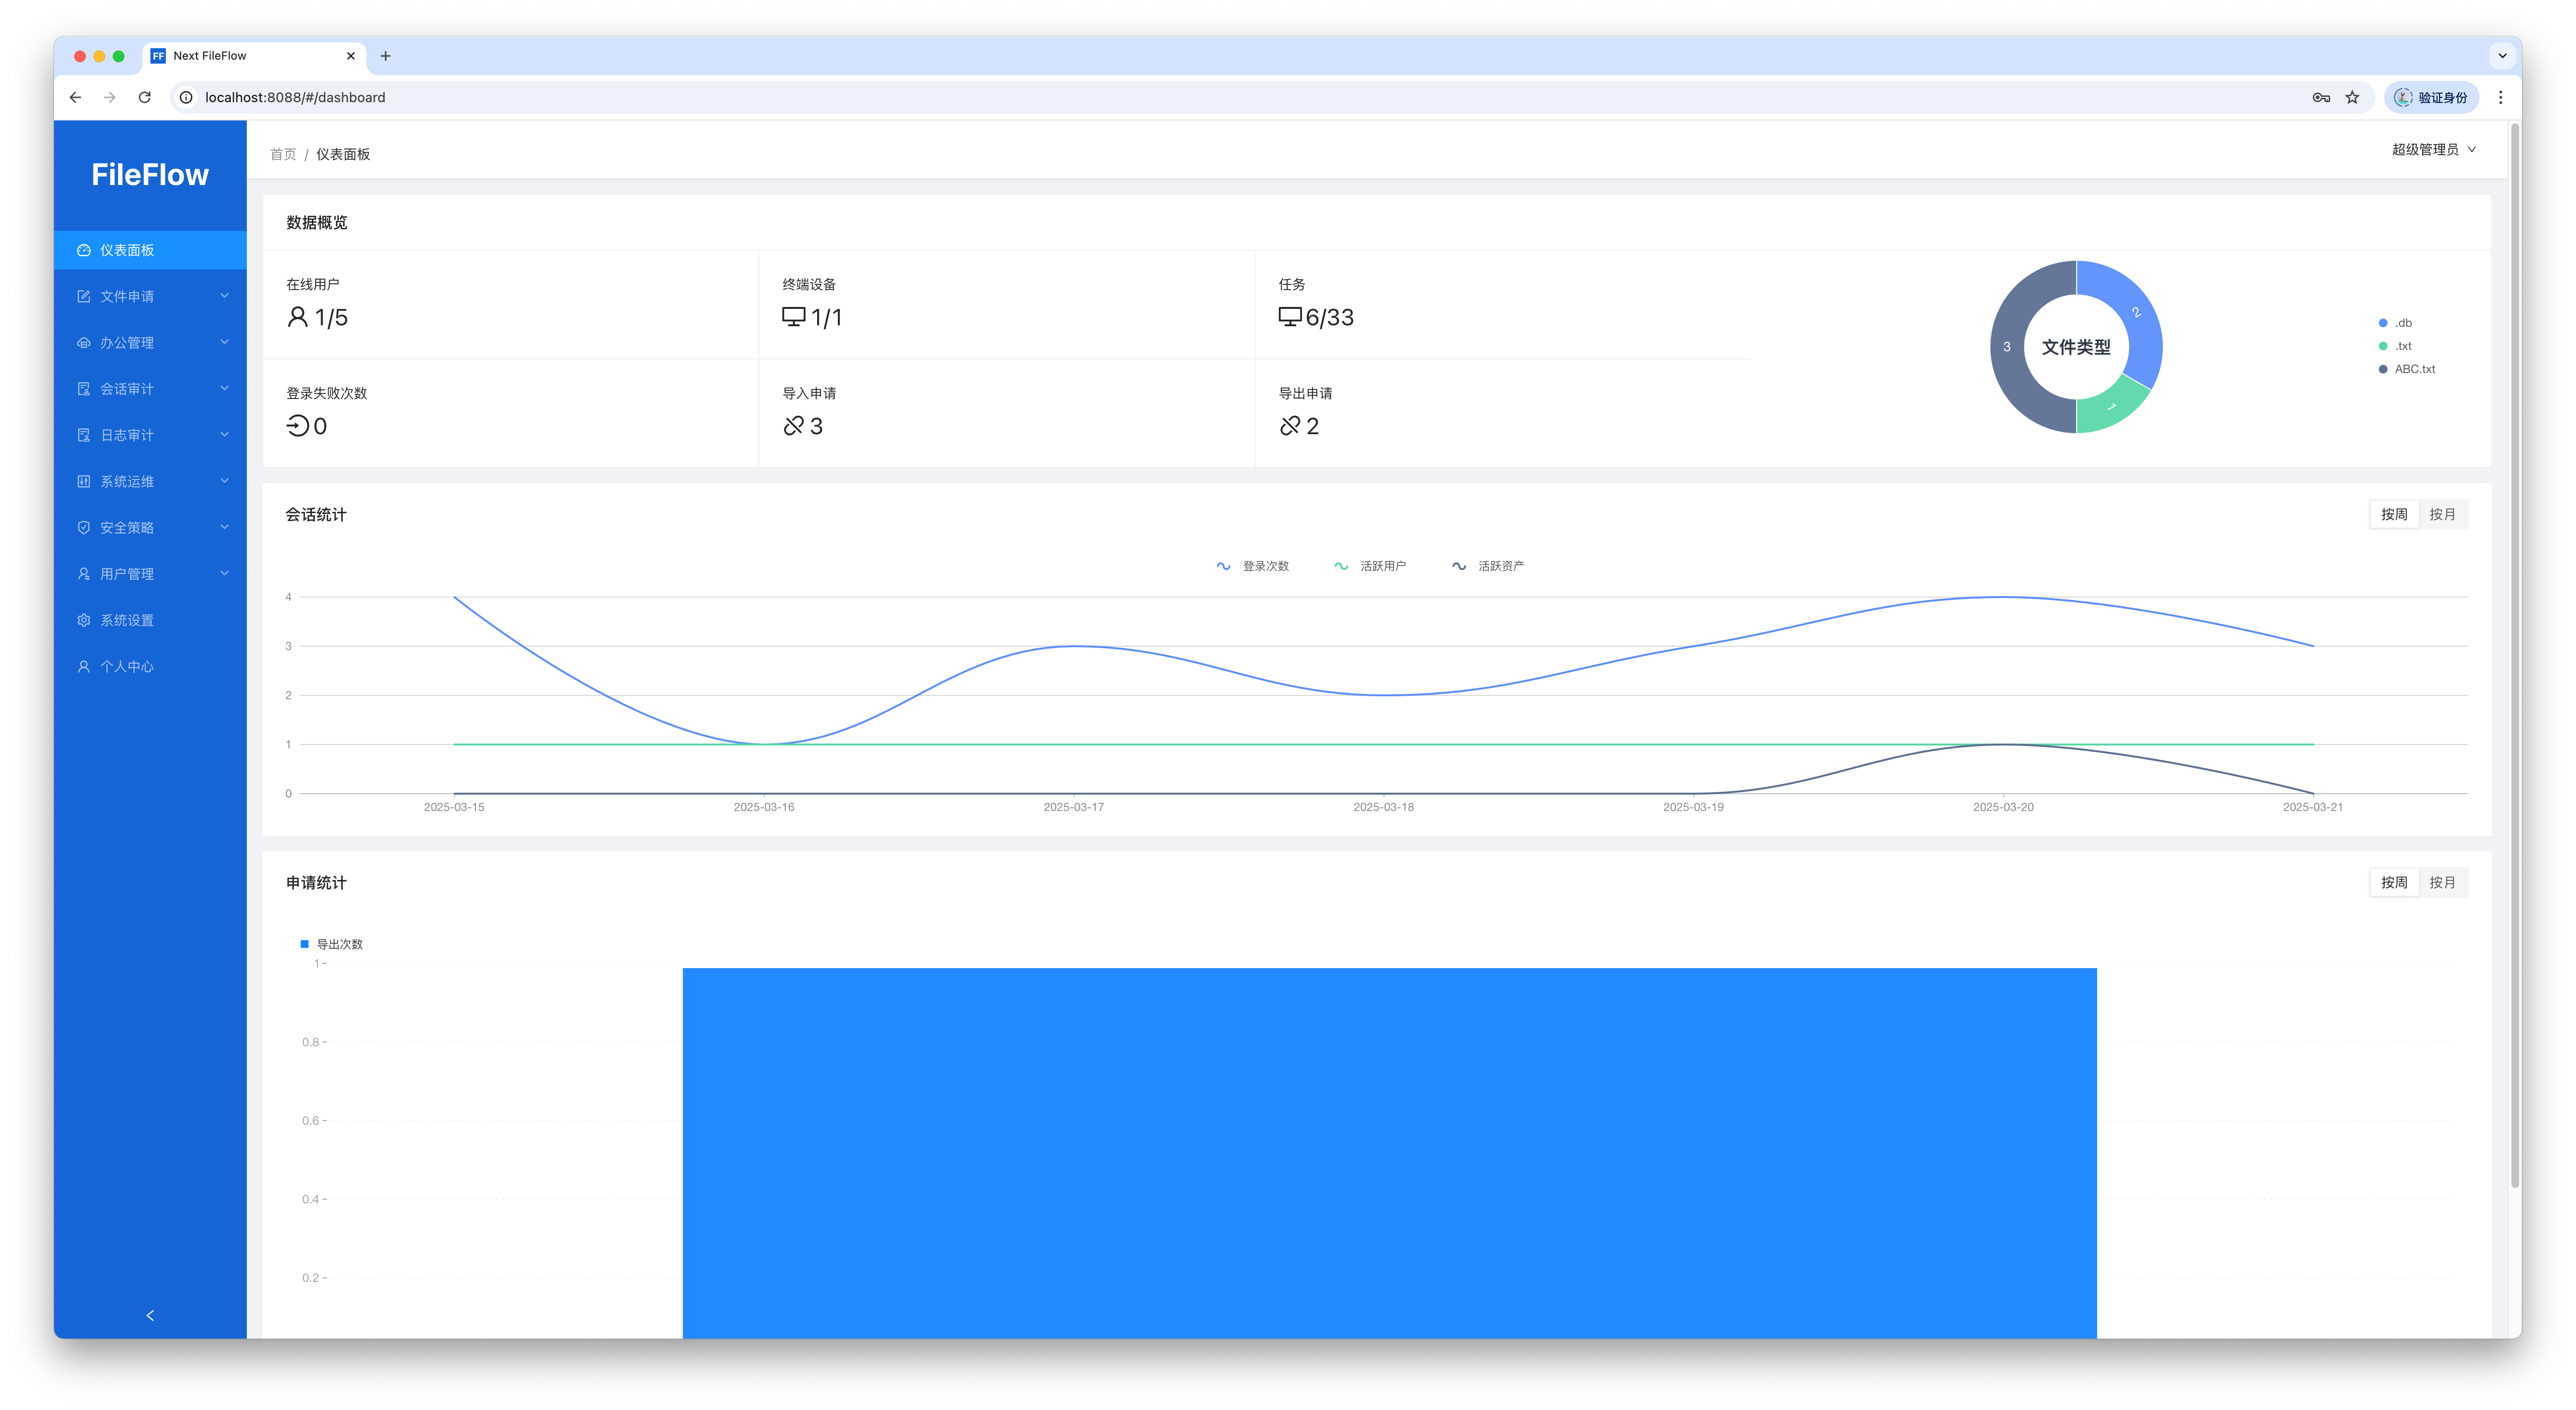Click the 文件申请 edit icon
The height and width of the screenshot is (1410, 2576).
[84, 296]
